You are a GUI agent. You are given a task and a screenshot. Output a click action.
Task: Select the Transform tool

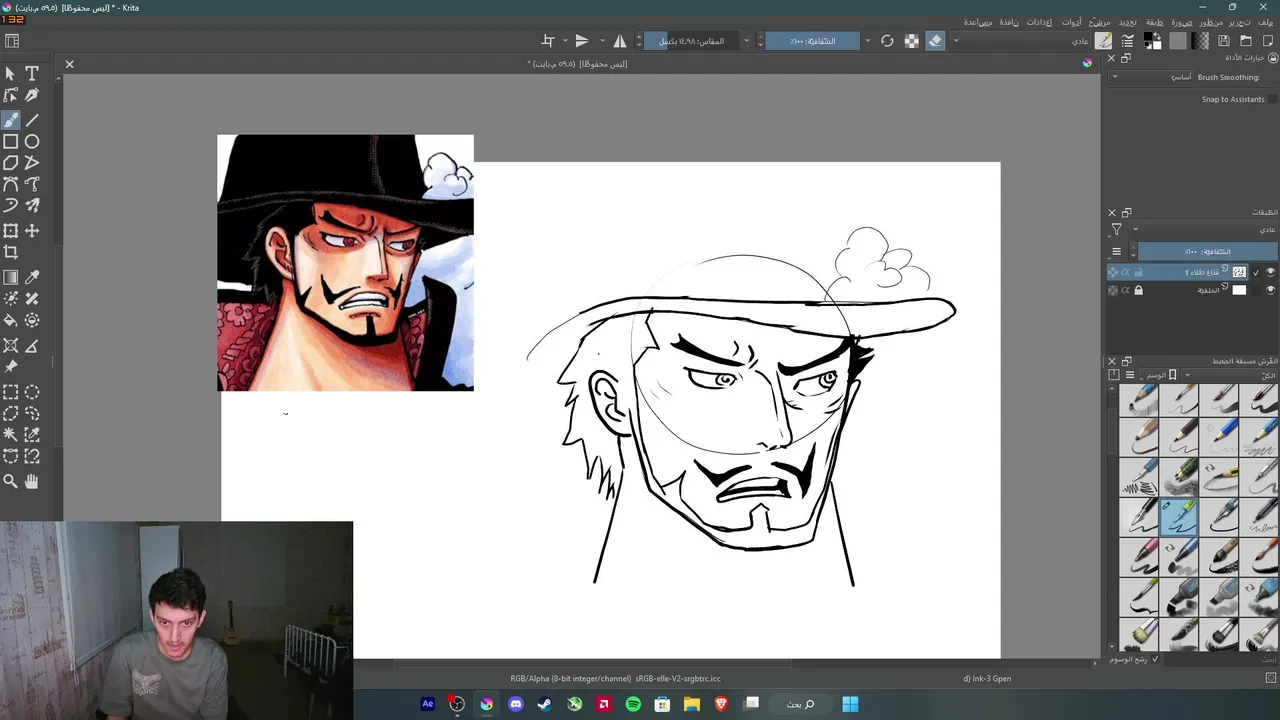click(10, 230)
